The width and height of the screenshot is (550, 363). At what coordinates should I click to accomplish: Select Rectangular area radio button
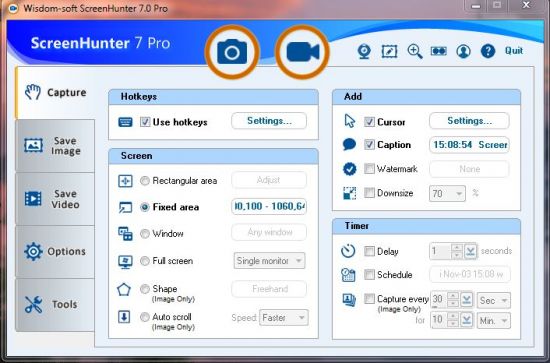(x=145, y=181)
